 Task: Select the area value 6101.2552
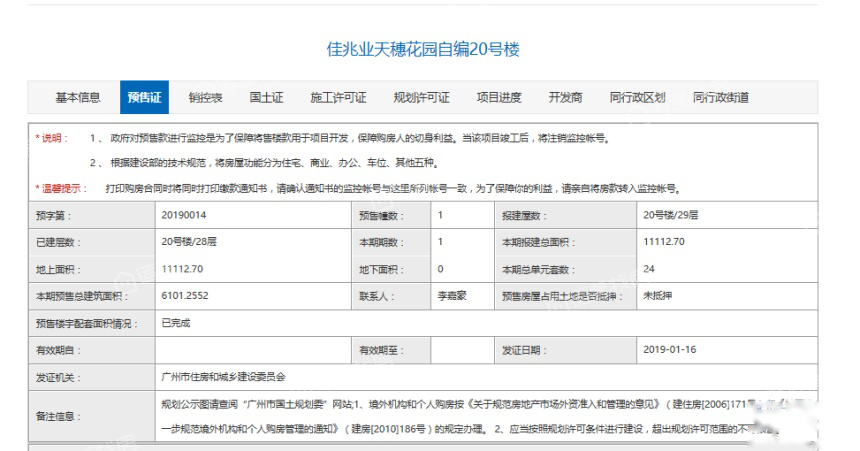[185, 296]
